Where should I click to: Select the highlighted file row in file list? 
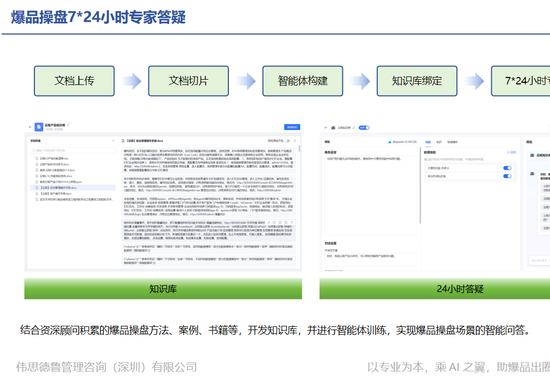pyautogui.click(x=73, y=188)
